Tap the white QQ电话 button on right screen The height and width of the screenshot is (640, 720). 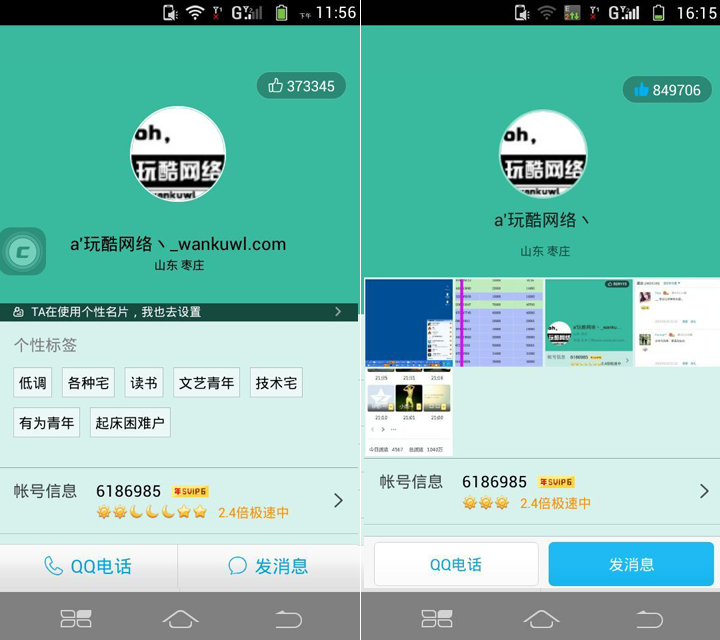pos(456,565)
